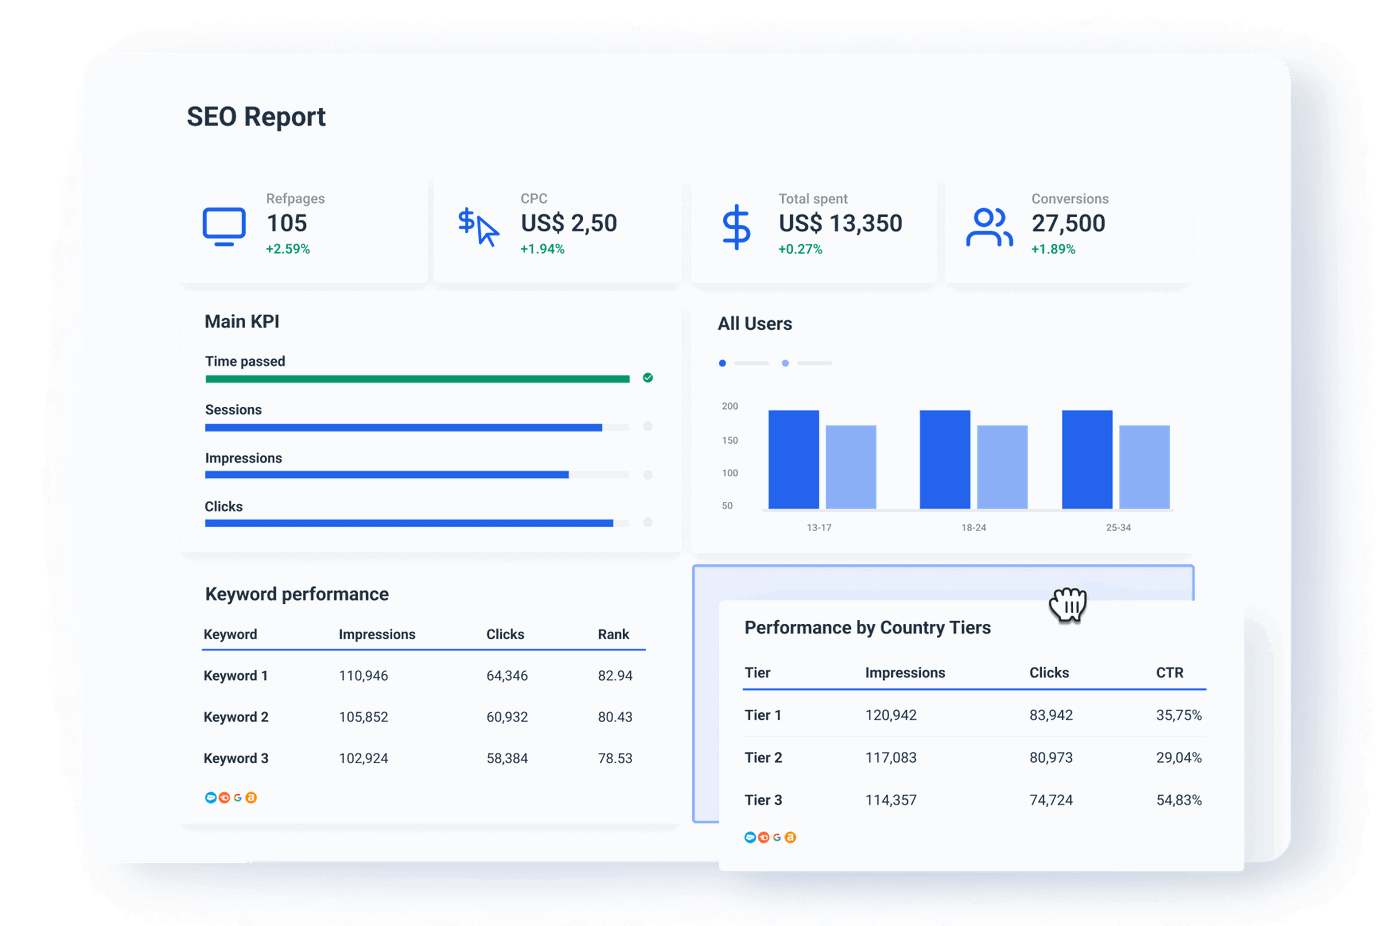1400x926 pixels.
Task: Select the gray dot next to the Impressions bar
Action: pyautogui.click(x=647, y=474)
